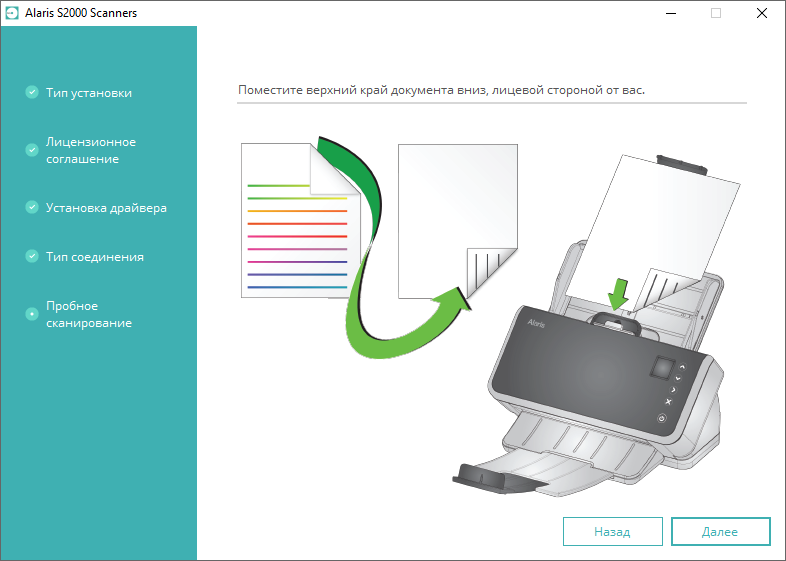786x561 pixels.
Task: Go back with the Назад button
Action: [613, 531]
